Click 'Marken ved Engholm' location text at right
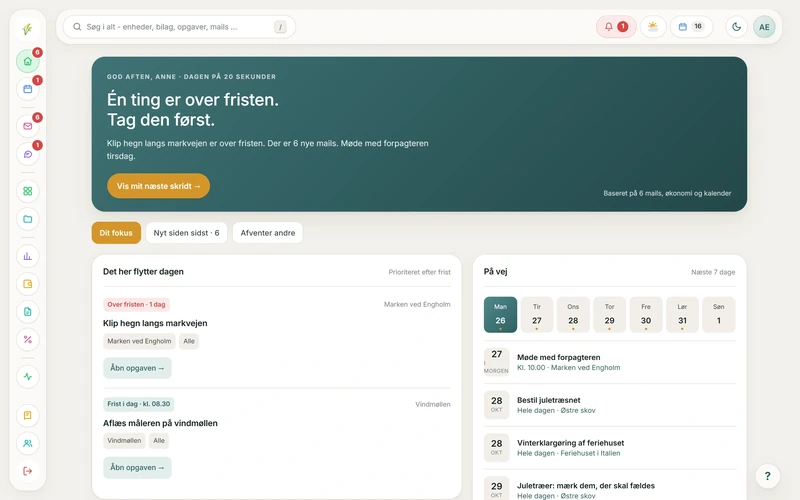 pos(417,305)
